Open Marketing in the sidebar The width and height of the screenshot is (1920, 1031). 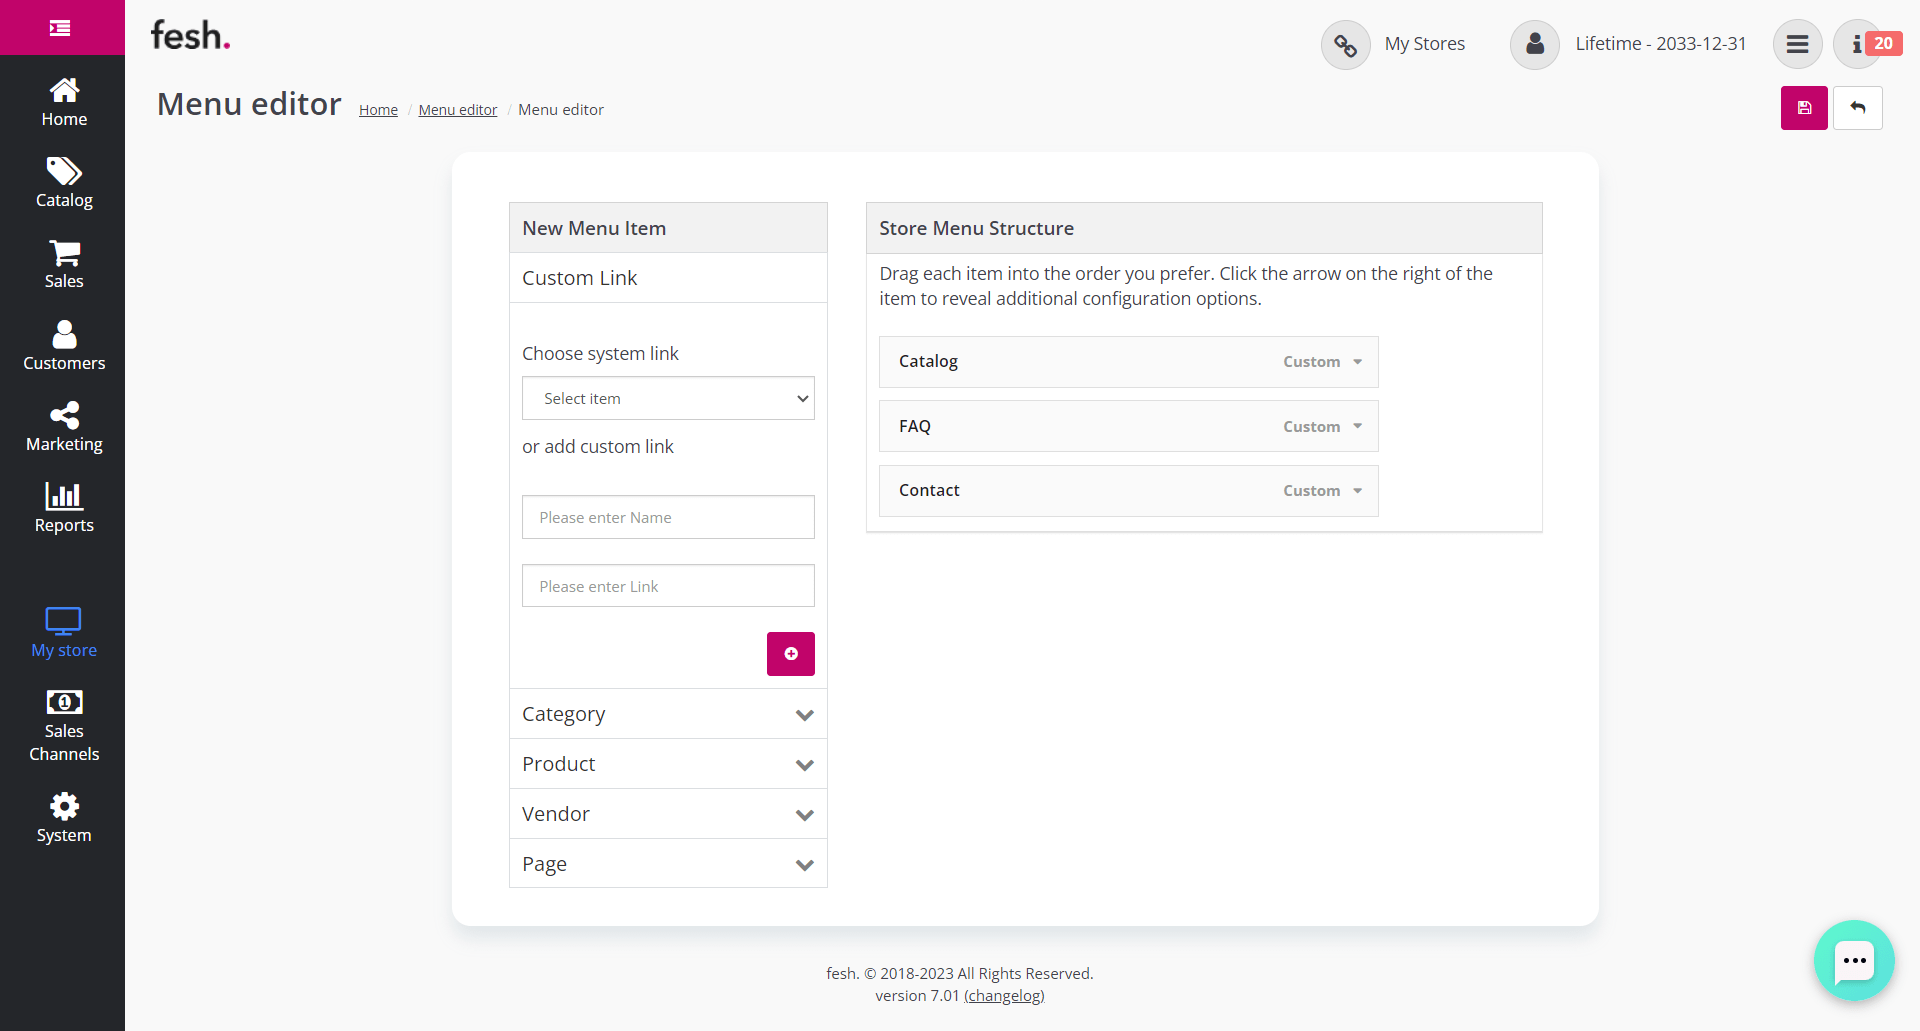(x=64, y=427)
